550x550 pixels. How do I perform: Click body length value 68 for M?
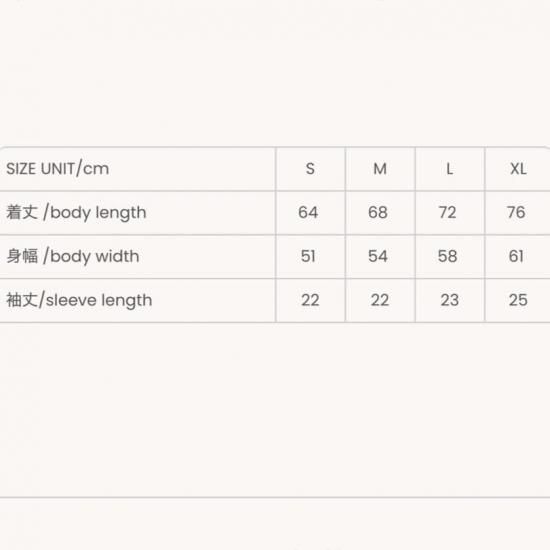tap(378, 212)
